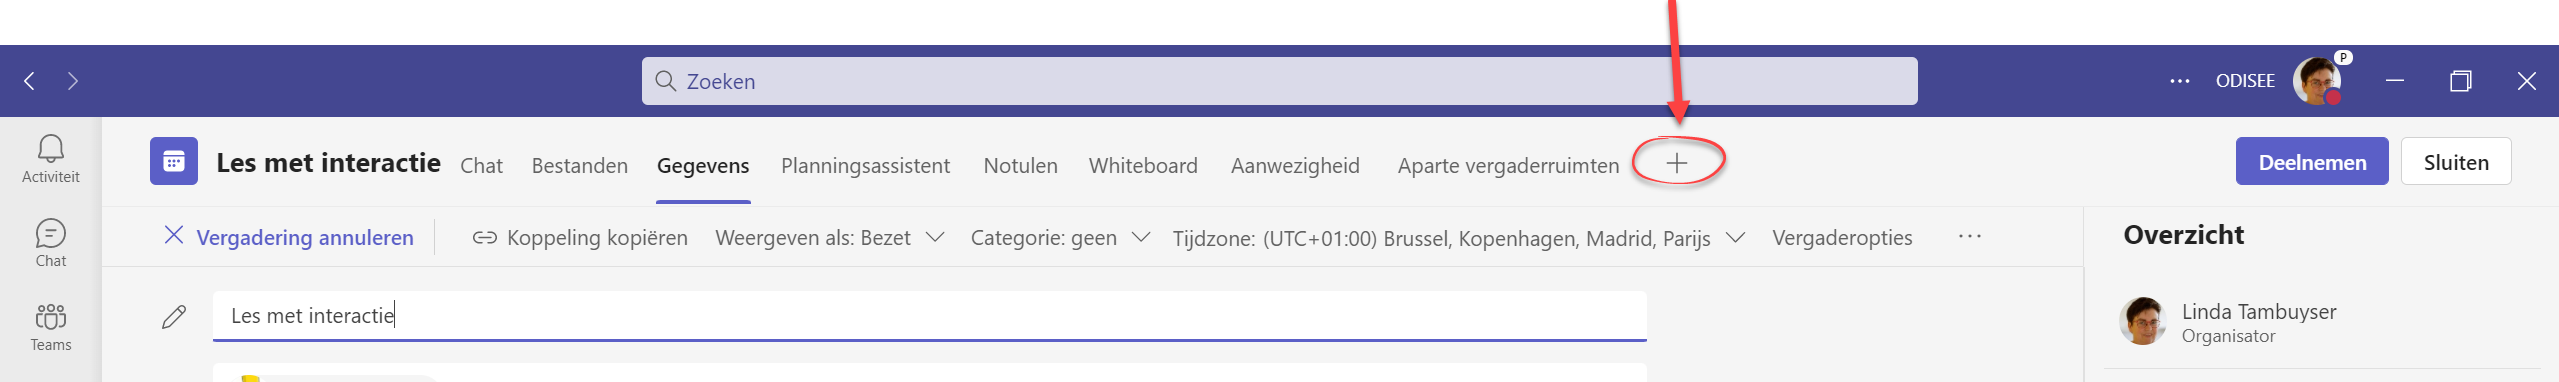
Task: Open more options ellipsis after Vergaderopties
Action: [1970, 237]
